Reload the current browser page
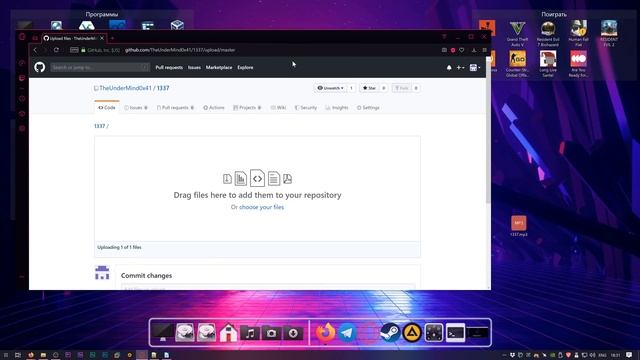The width and height of the screenshot is (640, 360). coord(56,50)
